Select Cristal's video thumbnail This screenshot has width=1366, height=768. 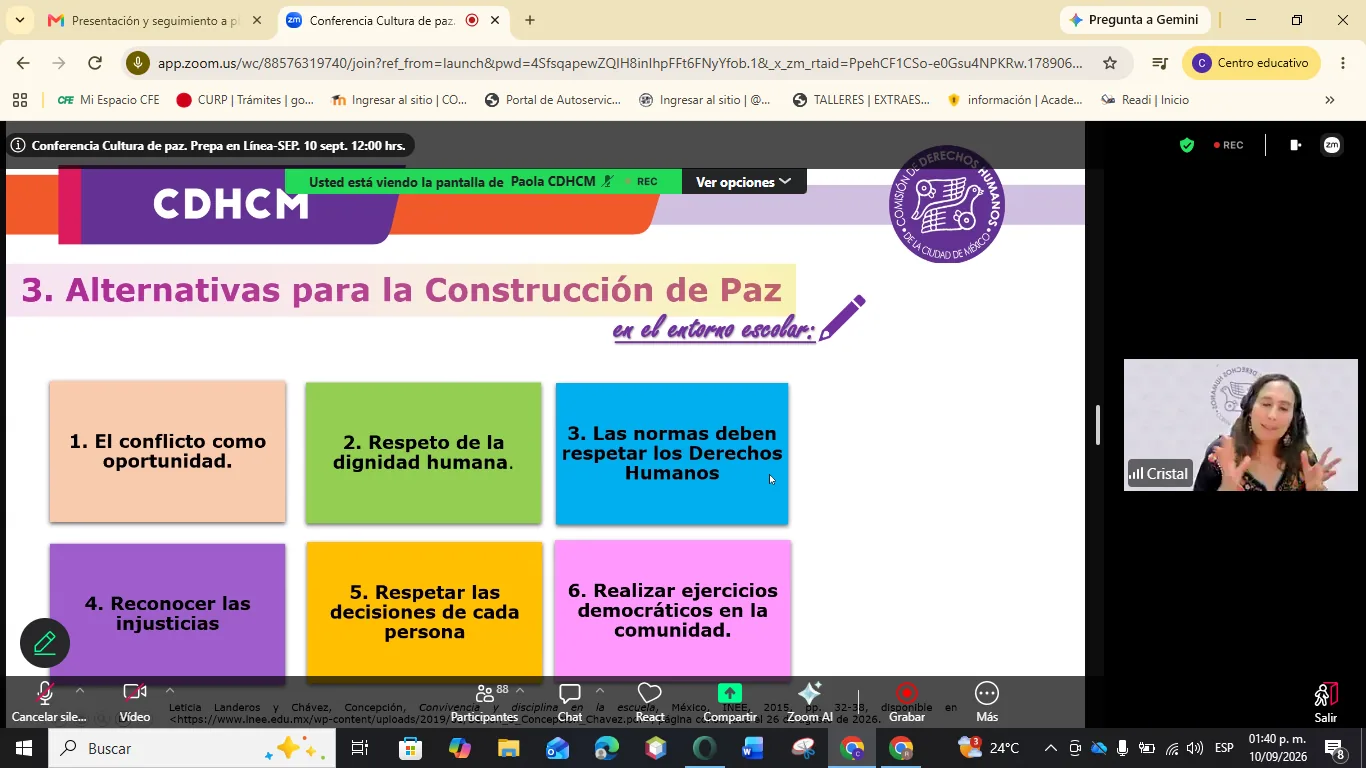(1241, 425)
